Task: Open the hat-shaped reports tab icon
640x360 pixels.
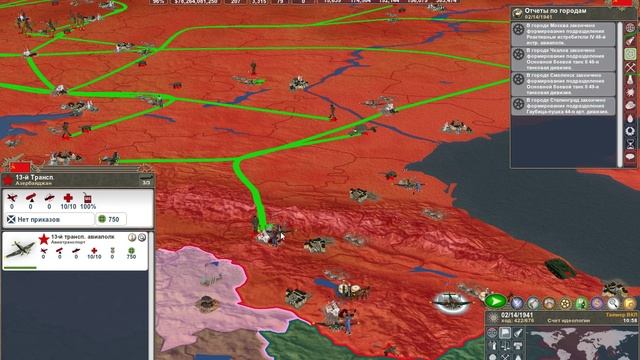Action: pos(631,105)
